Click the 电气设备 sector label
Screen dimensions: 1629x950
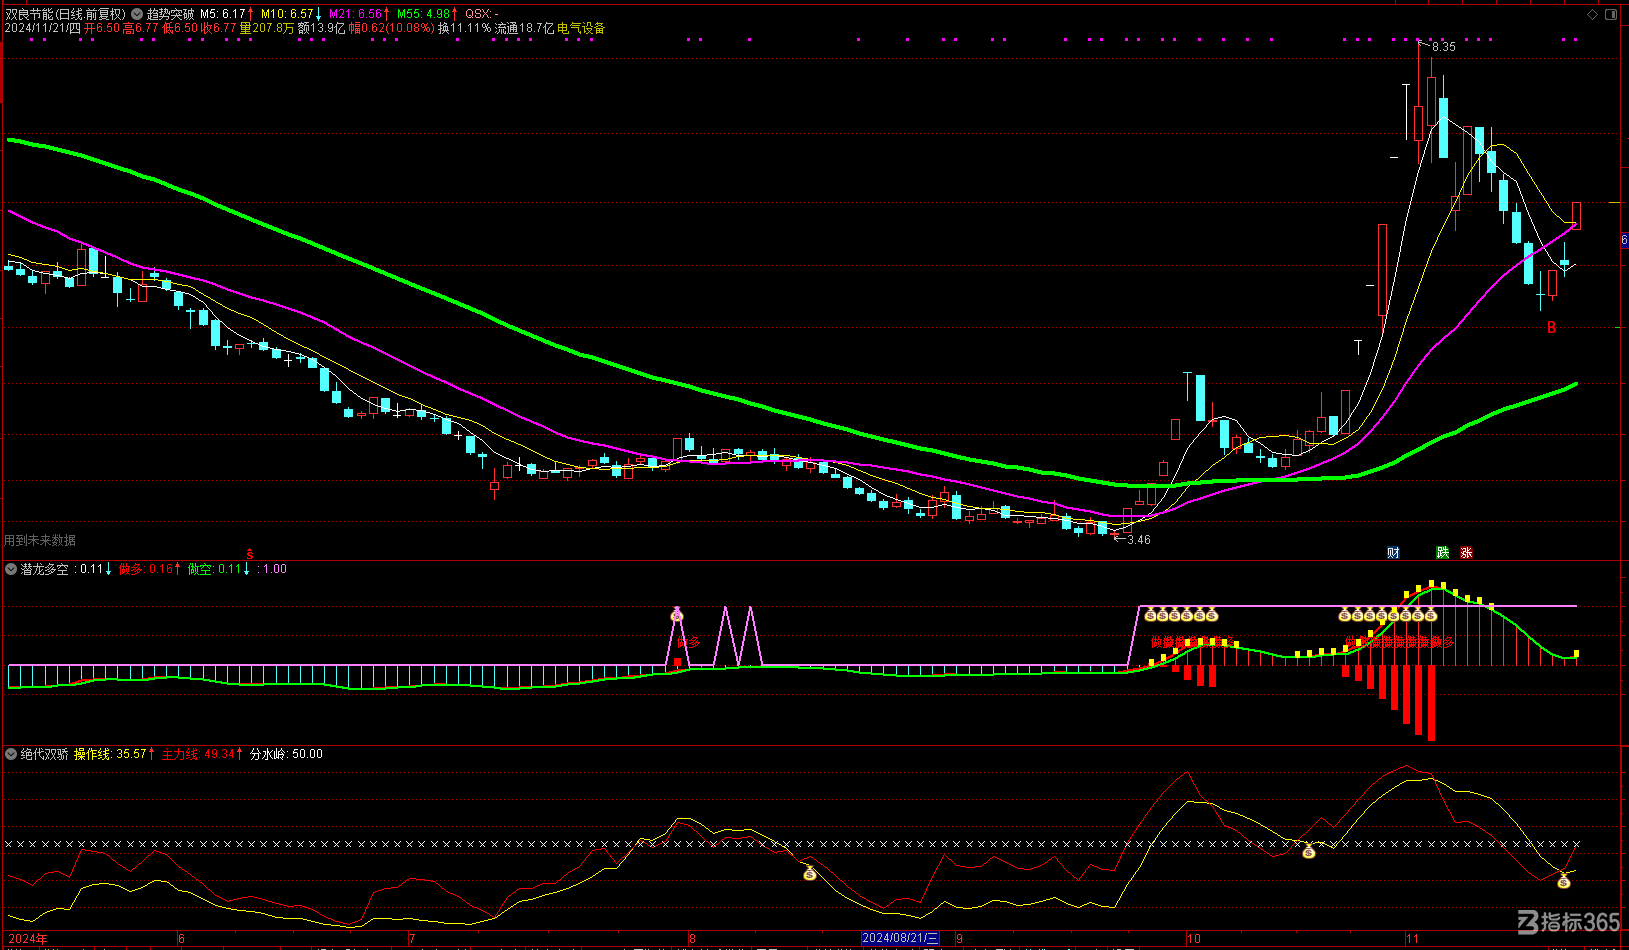pyautogui.click(x=581, y=28)
